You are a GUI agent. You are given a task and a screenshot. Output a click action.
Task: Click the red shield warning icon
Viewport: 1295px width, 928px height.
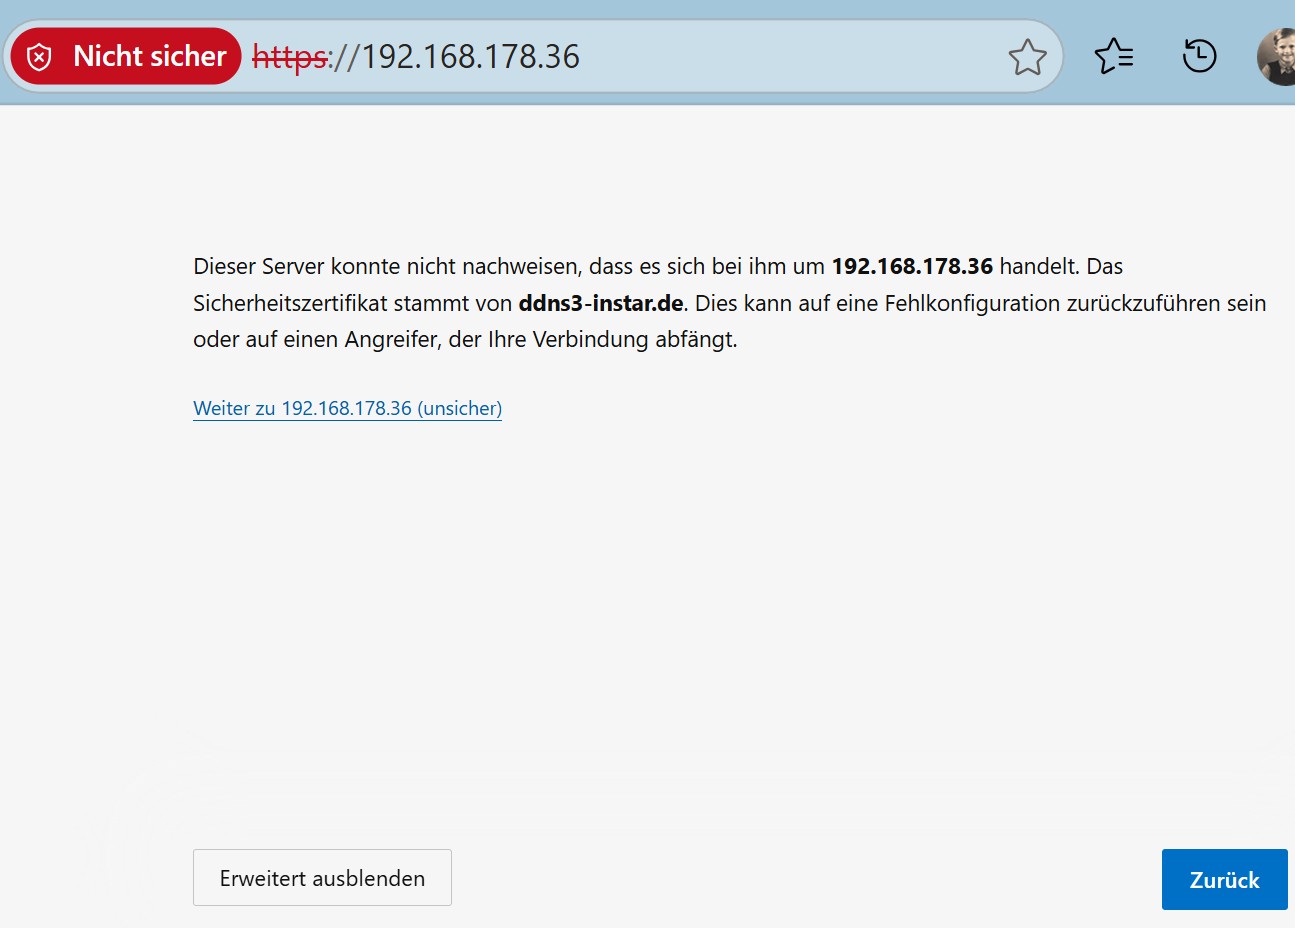(x=39, y=57)
